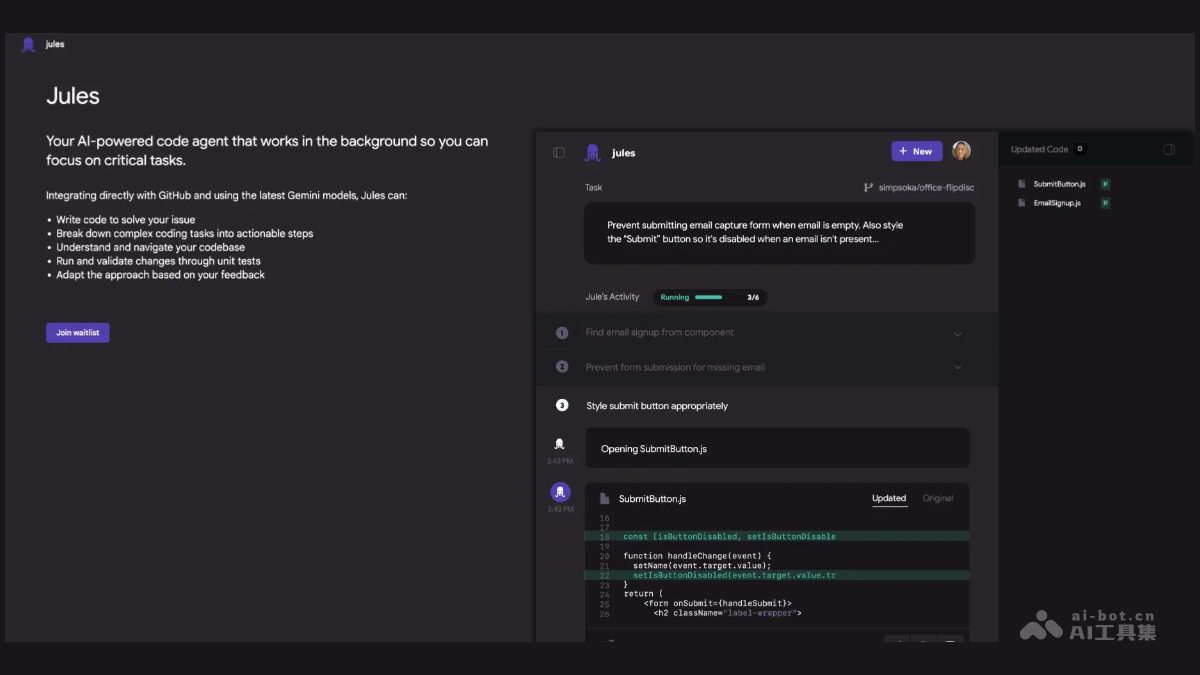Click the Jules logo at the top-left of the page

point(28,44)
